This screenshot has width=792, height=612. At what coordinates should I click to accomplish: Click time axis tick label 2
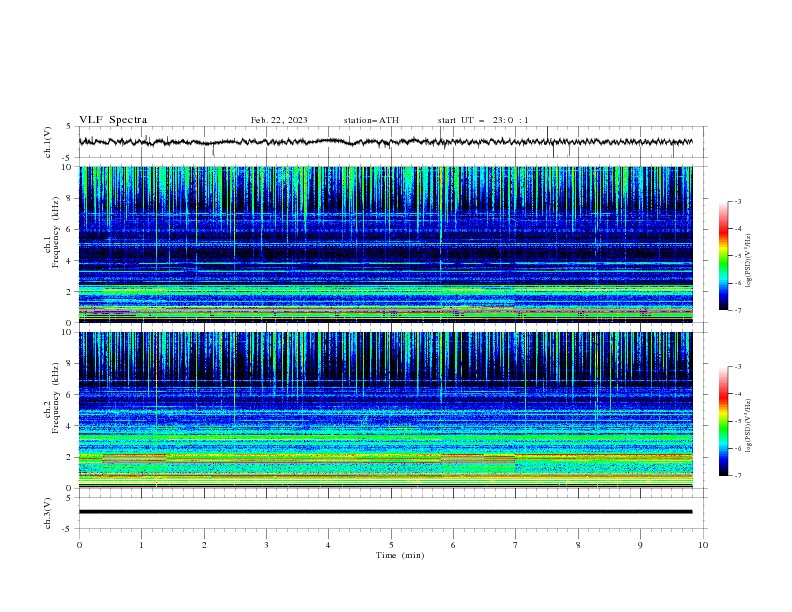point(204,545)
